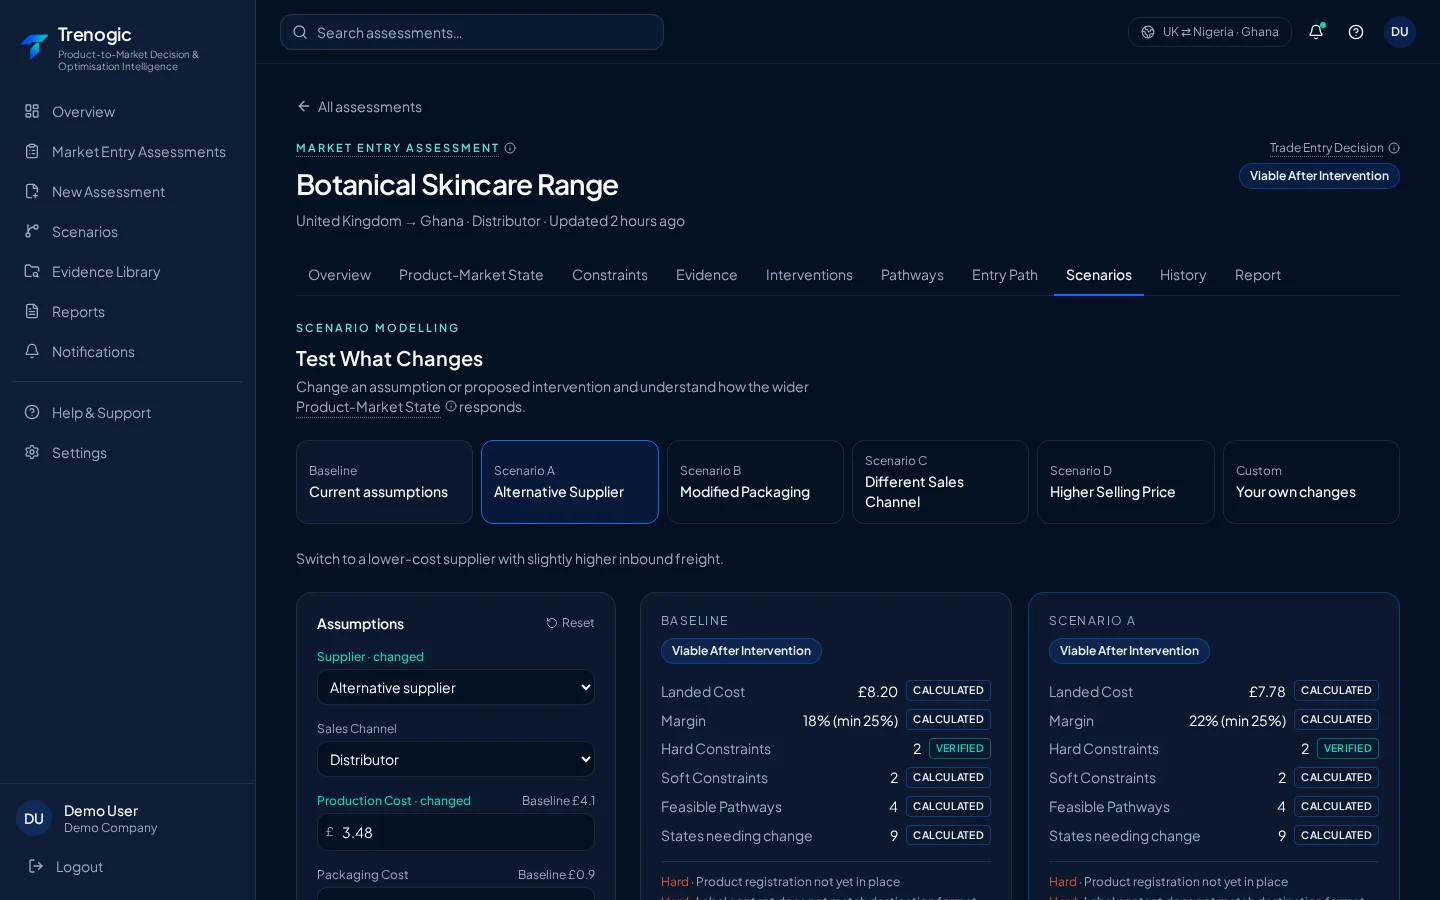1440x900 pixels.
Task: Click the Trenogic logo icon
Action: 34,46
